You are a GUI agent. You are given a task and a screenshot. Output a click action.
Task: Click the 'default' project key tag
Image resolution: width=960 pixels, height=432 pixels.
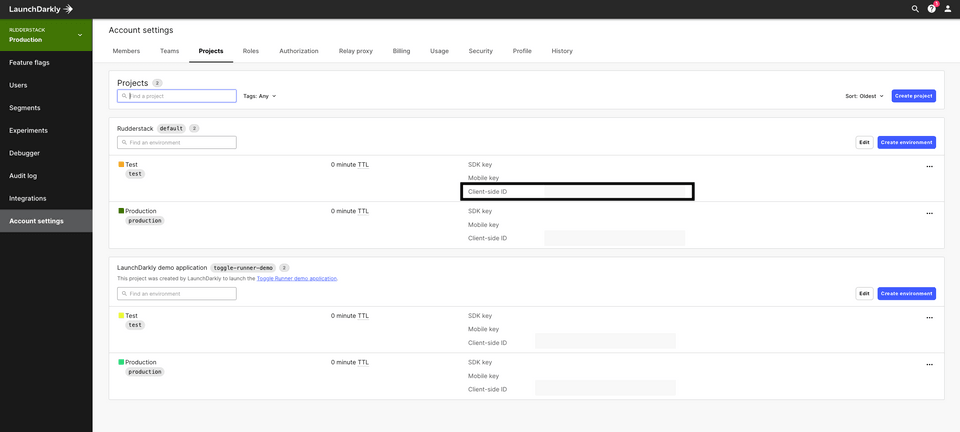click(171, 128)
